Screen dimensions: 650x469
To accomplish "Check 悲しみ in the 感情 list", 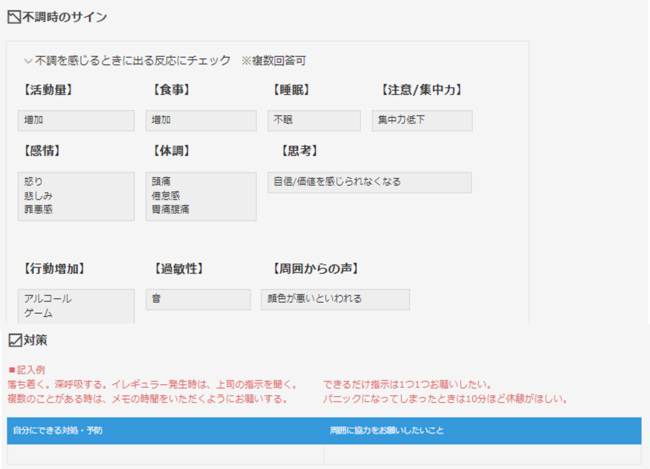I will (x=37, y=196).
